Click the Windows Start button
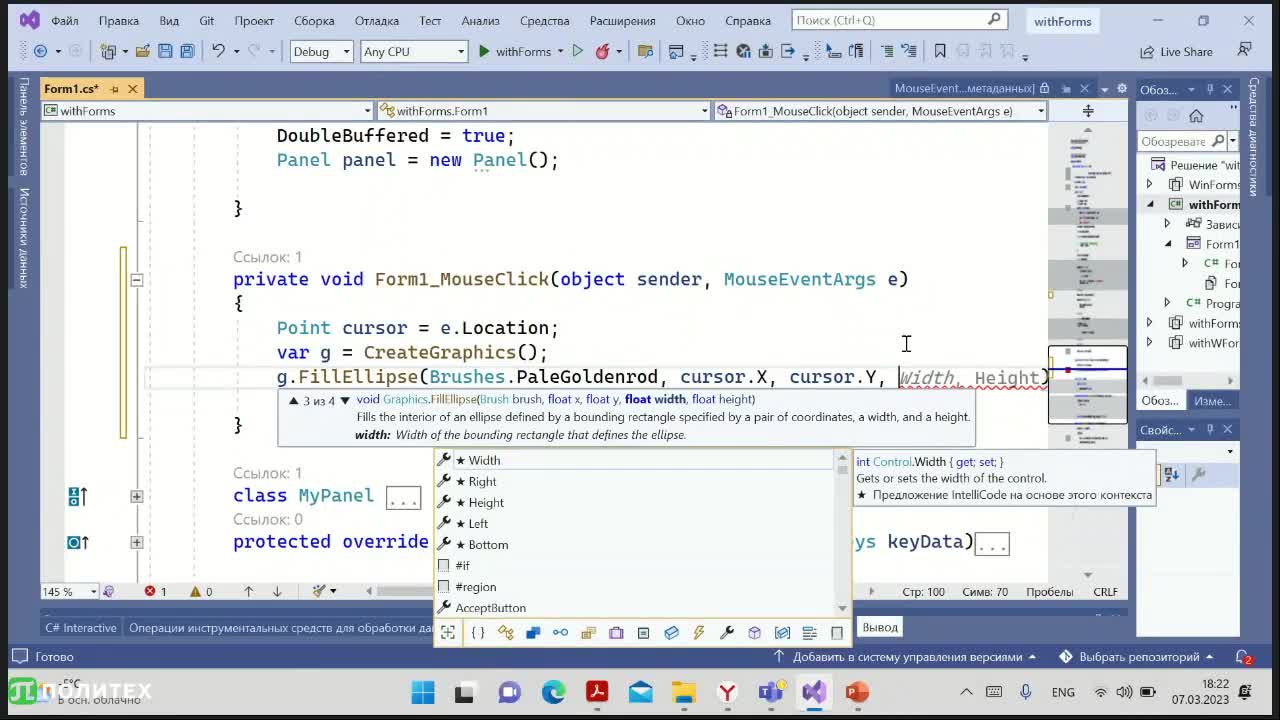The width and height of the screenshot is (1280, 720). pyautogui.click(x=423, y=692)
